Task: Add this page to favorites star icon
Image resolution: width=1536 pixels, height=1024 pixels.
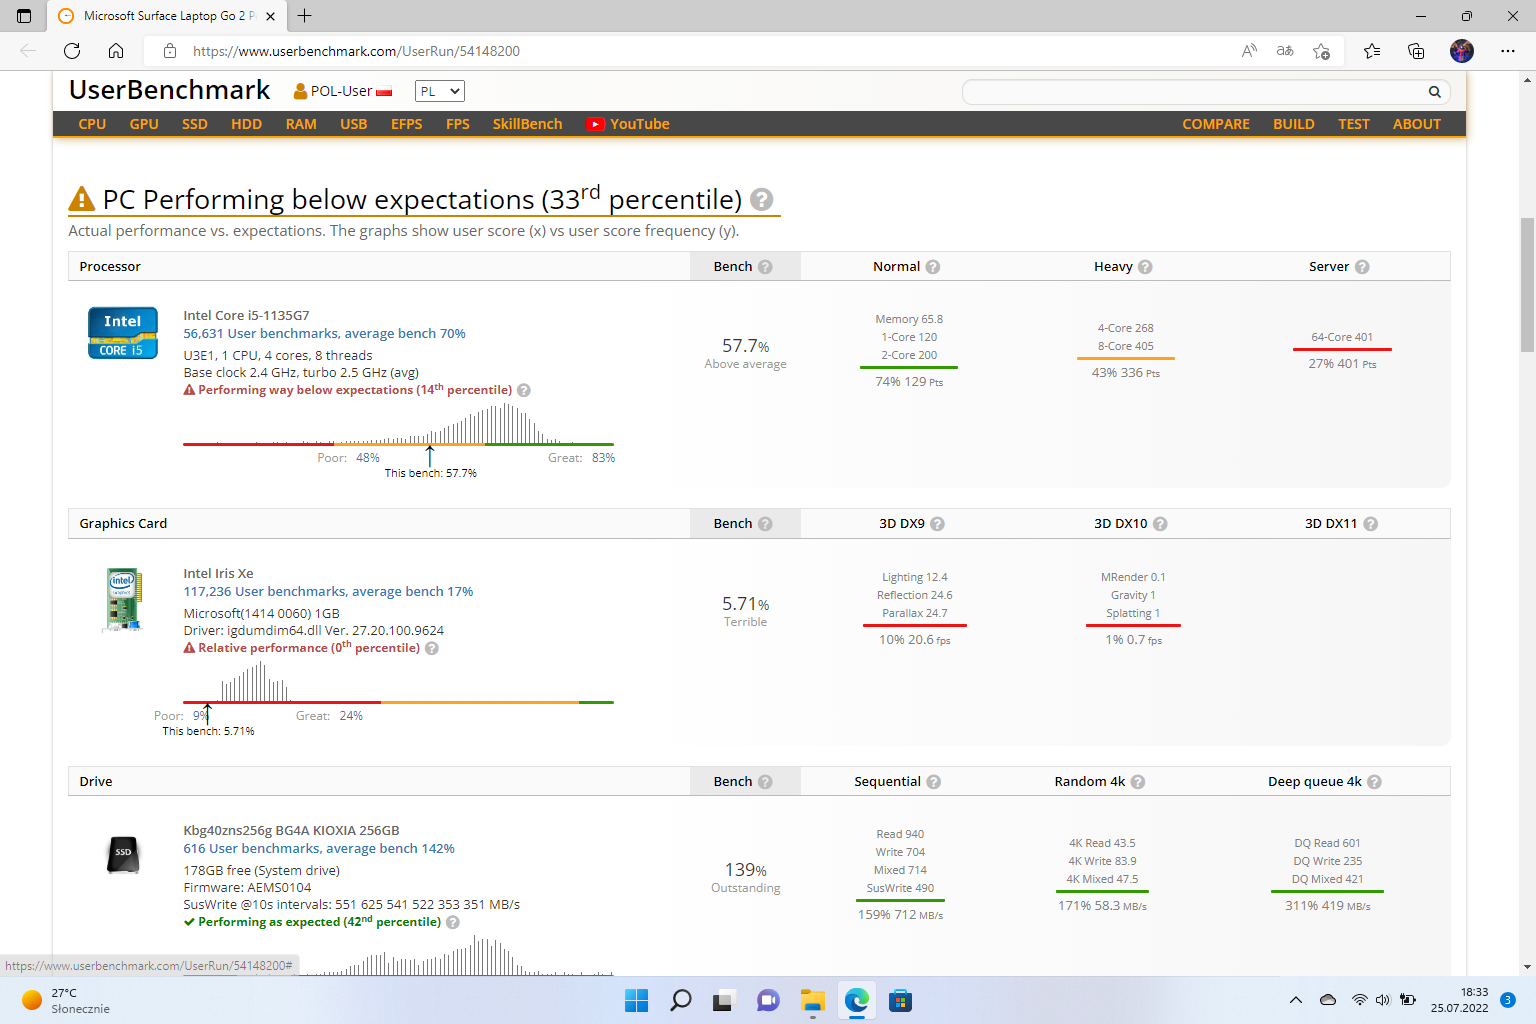Action: click(x=1321, y=51)
